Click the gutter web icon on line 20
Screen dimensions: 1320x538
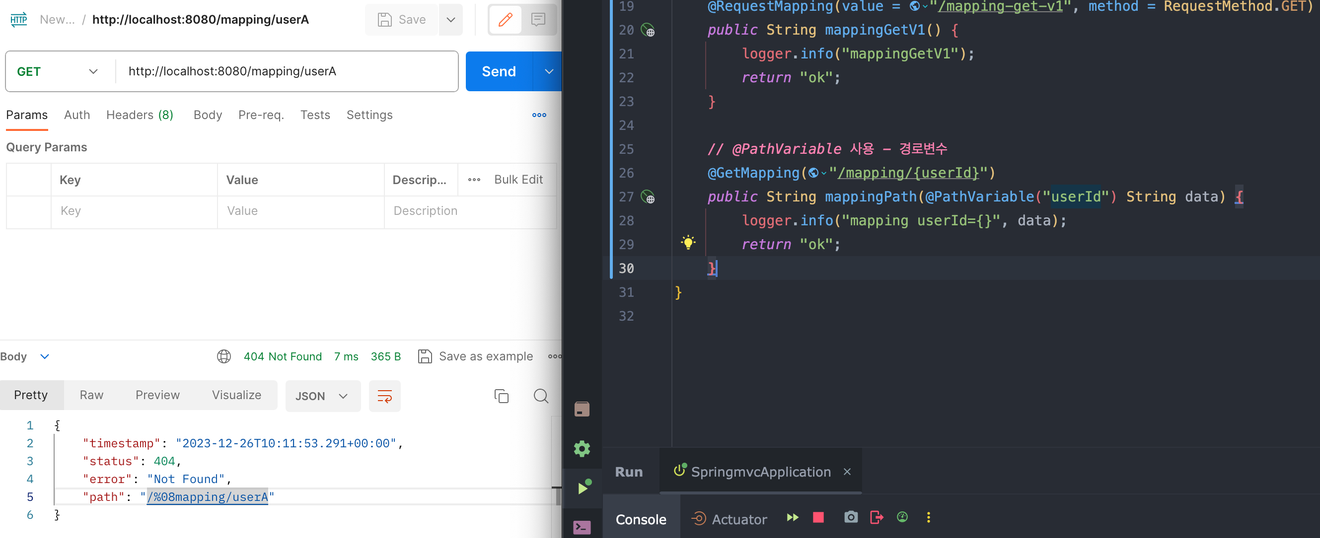648,30
